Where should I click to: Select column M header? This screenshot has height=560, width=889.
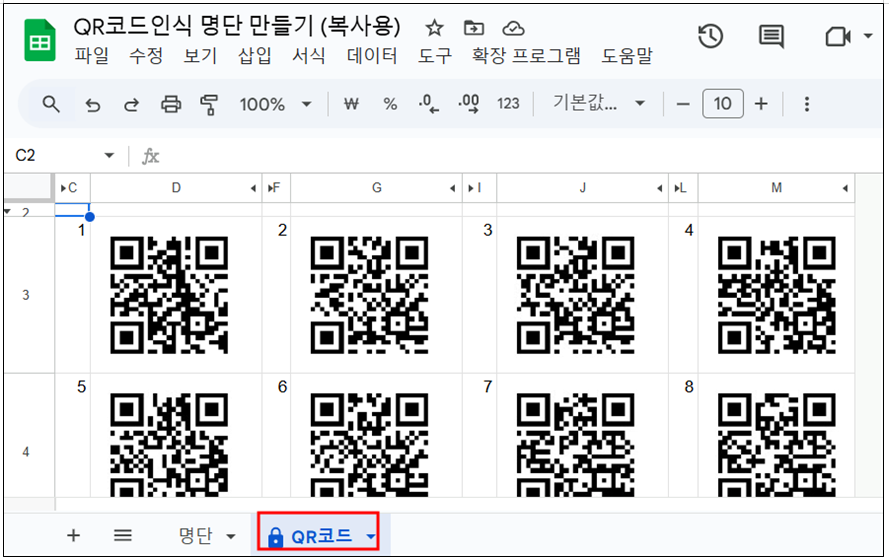point(776,188)
